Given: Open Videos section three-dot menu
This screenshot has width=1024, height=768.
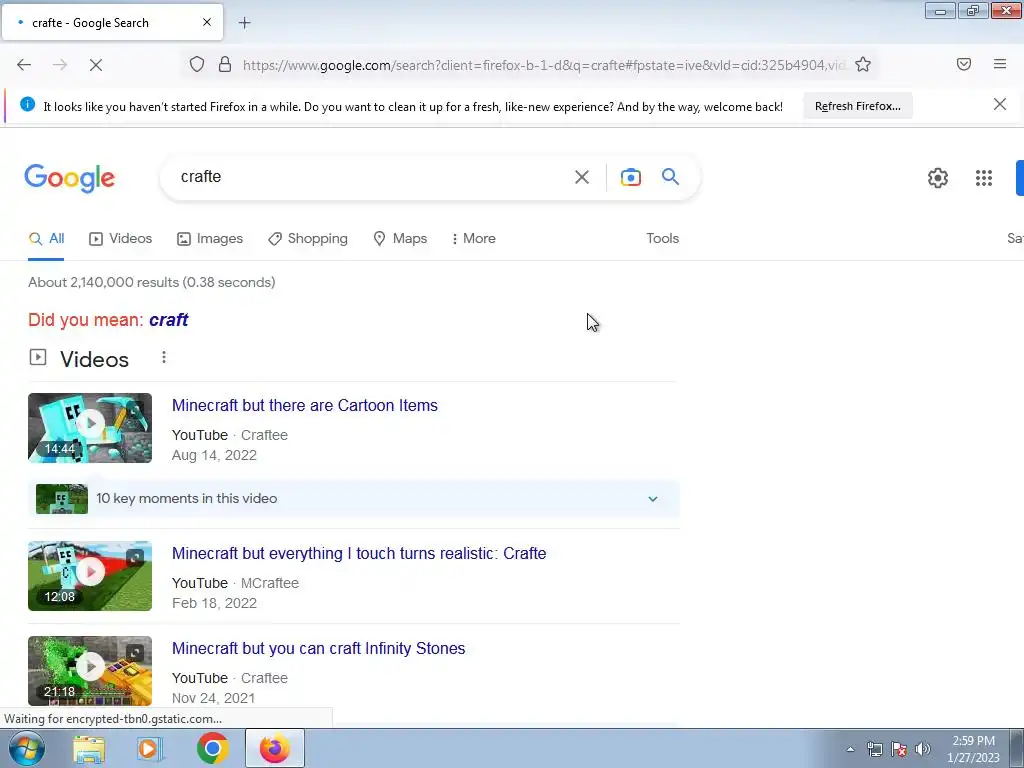Looking at the screenshot, I should (164, 357).
